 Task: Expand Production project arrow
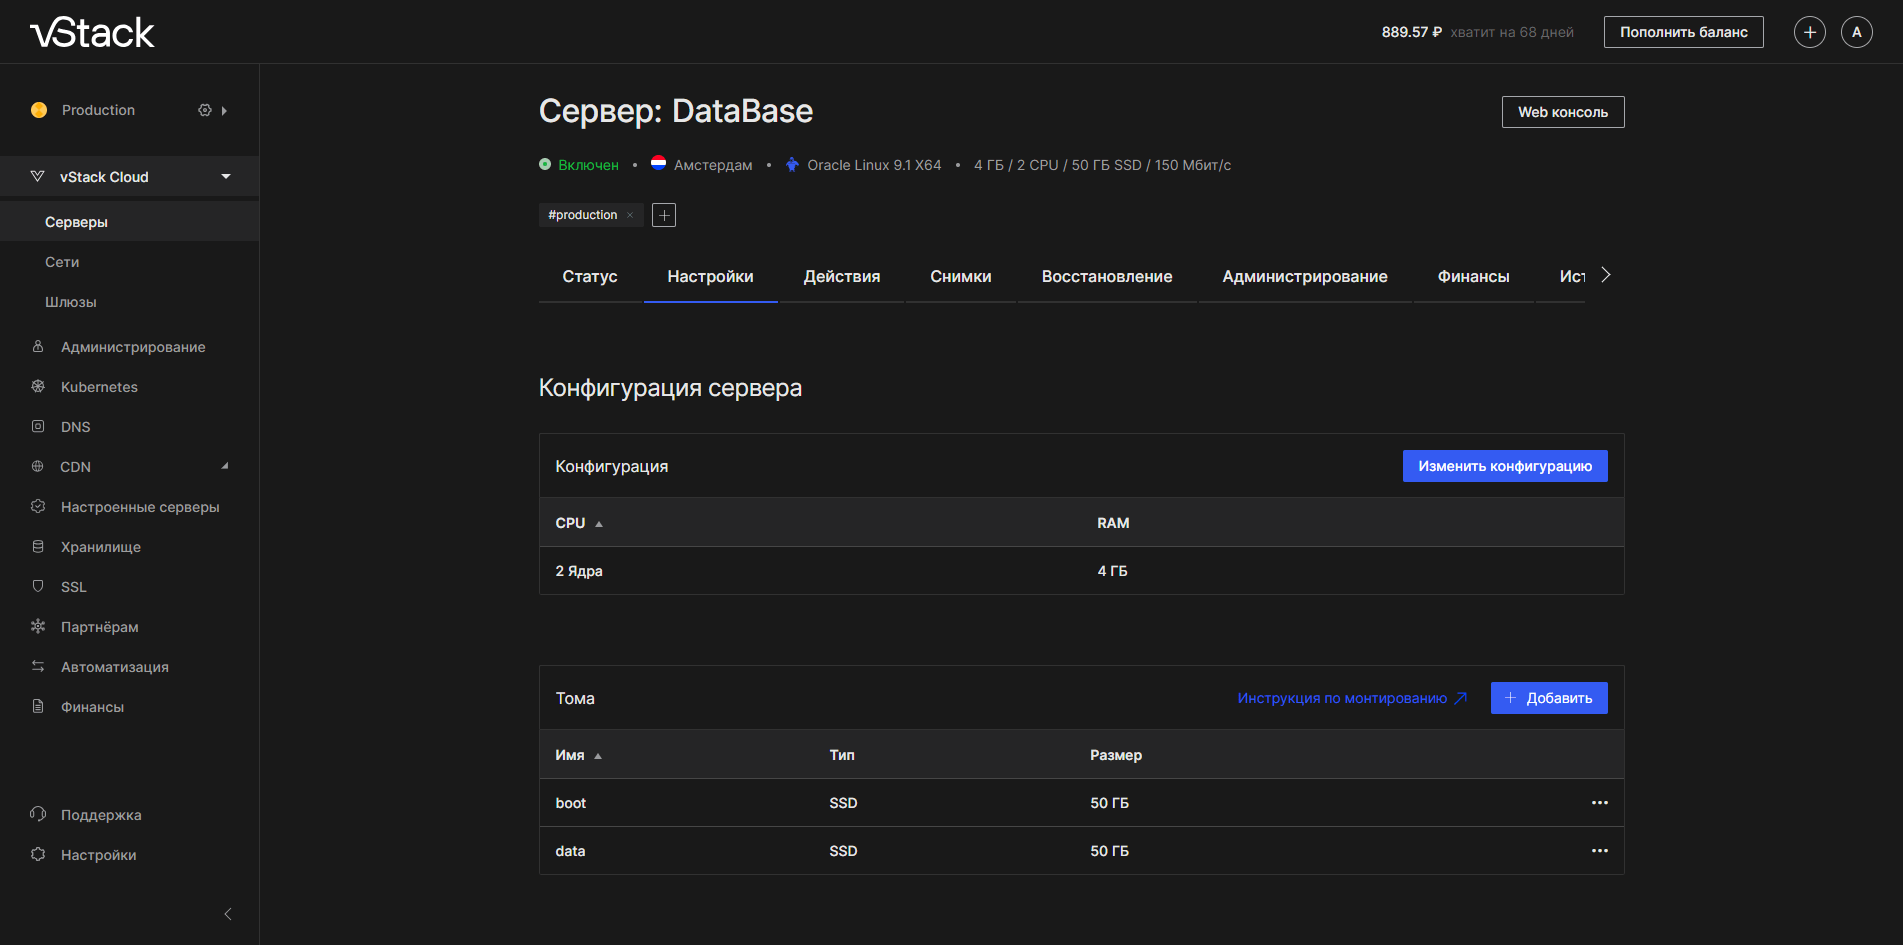(x=224, y=111)
